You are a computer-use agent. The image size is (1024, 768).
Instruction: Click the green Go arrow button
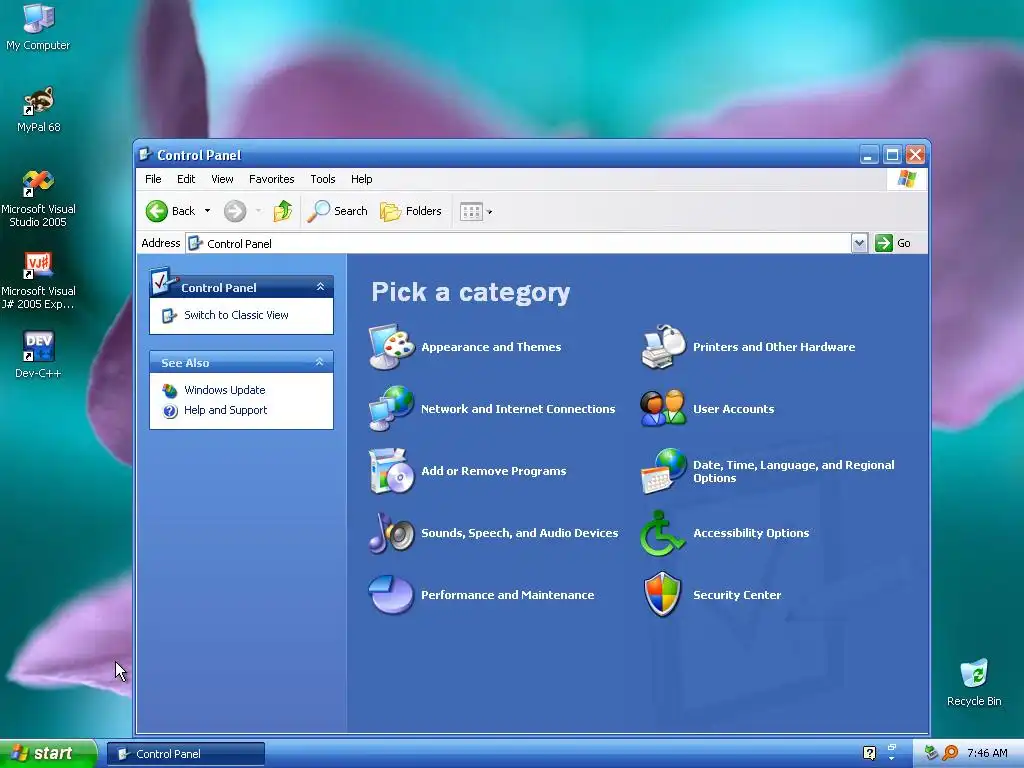(884, 243)
